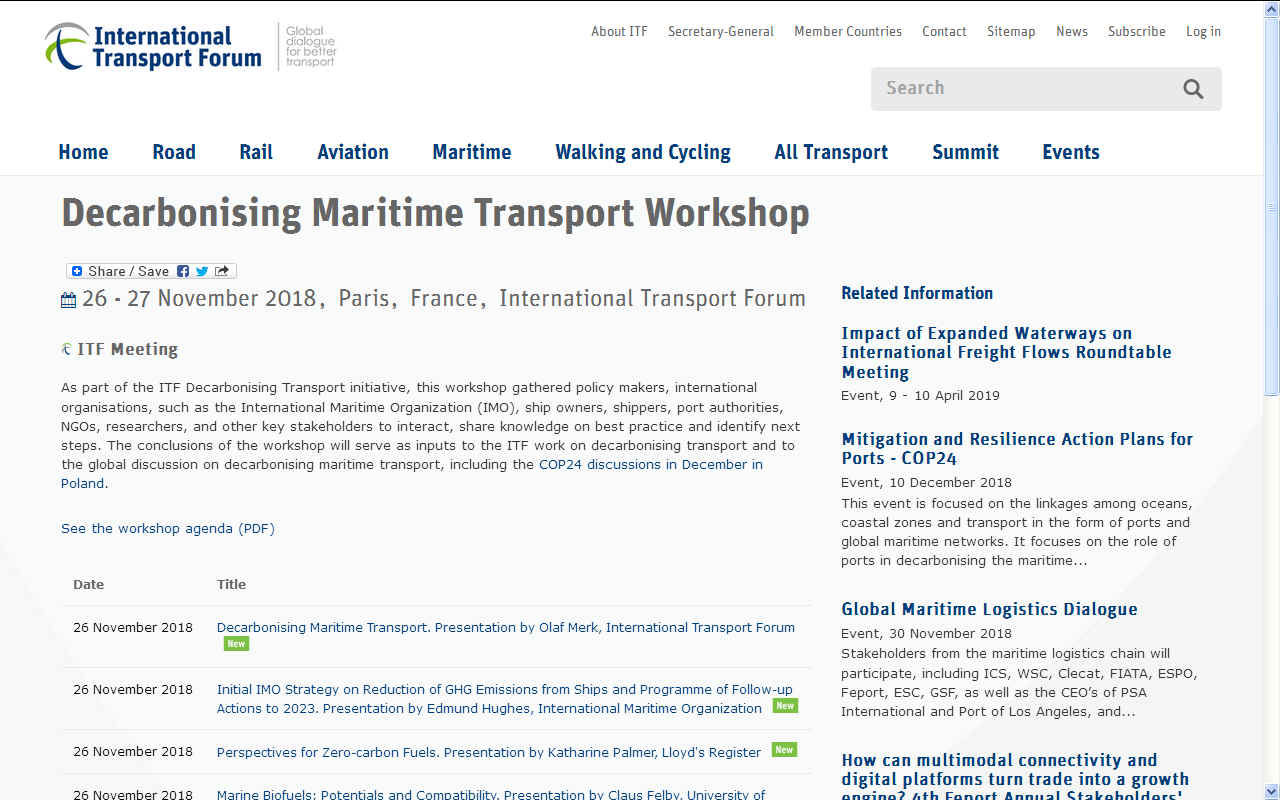Screen dimensions: 1280x800
Task: Click the date cell in the Olaf Merk row
Action: tap(133, 628)
